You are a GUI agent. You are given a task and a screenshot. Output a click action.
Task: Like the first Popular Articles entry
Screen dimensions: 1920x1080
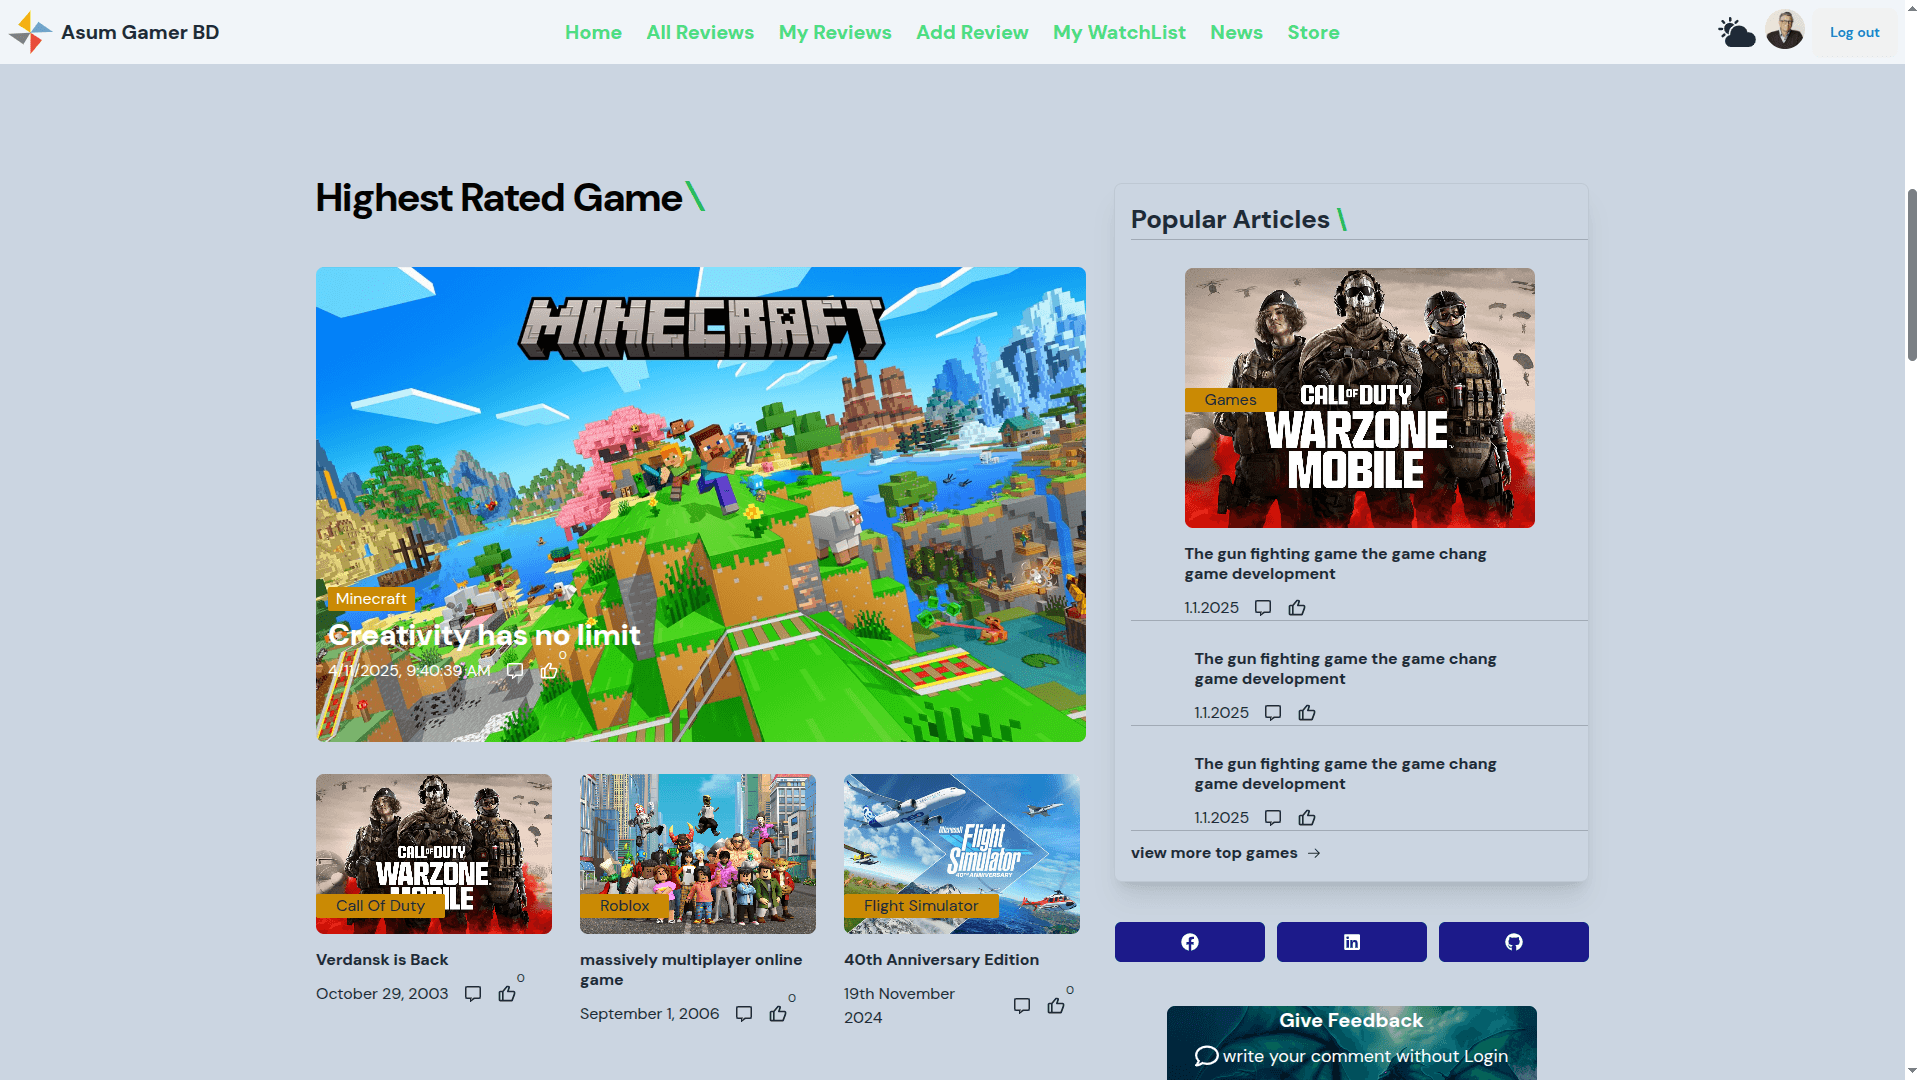coord(1297,608)
